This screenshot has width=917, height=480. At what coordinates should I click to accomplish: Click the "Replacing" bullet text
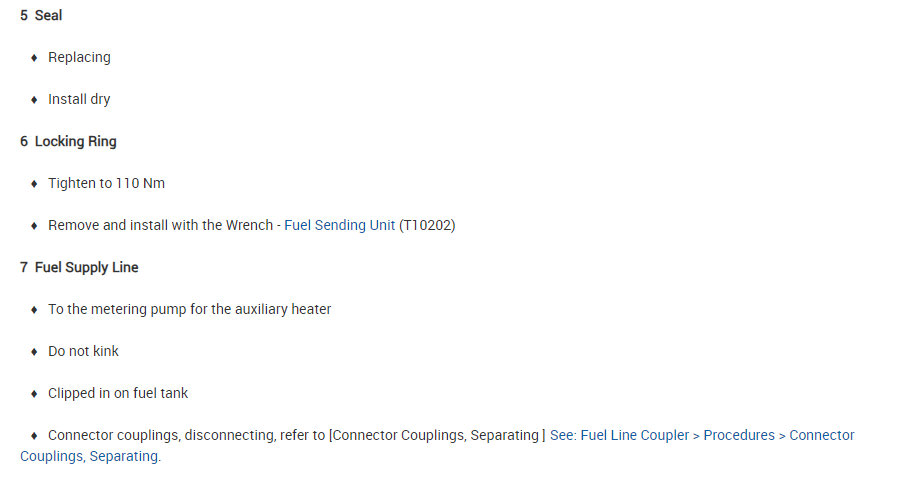pyautogui.click(x=79, y=58)
